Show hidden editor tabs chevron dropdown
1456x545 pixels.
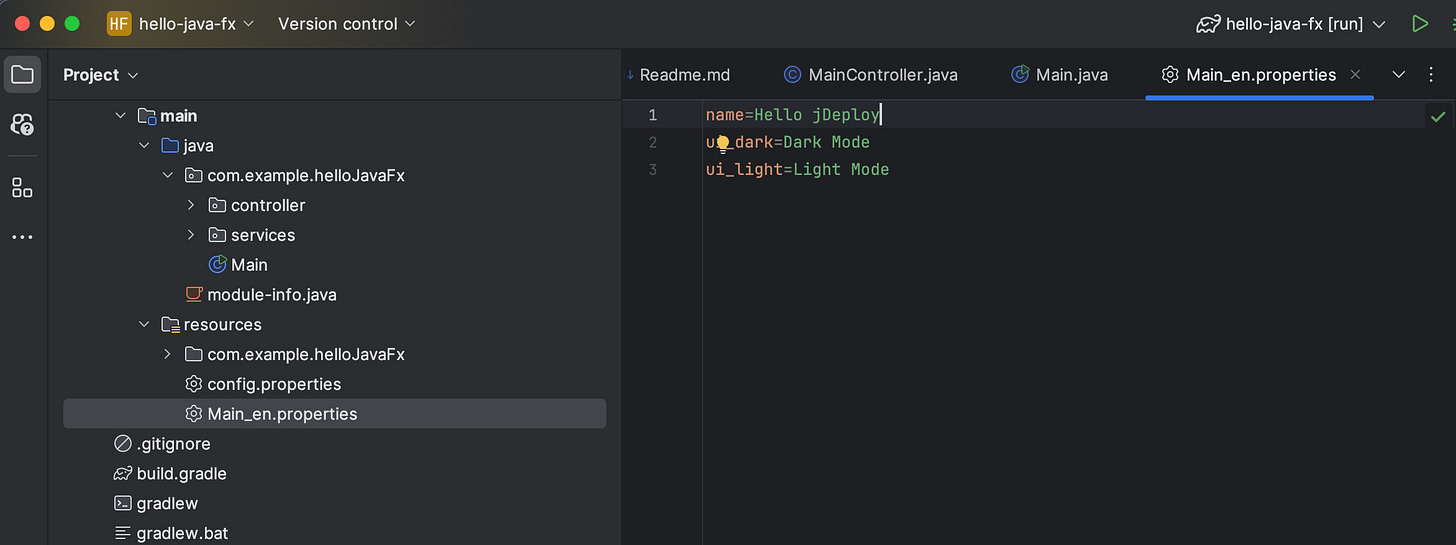click(1399, 75)
